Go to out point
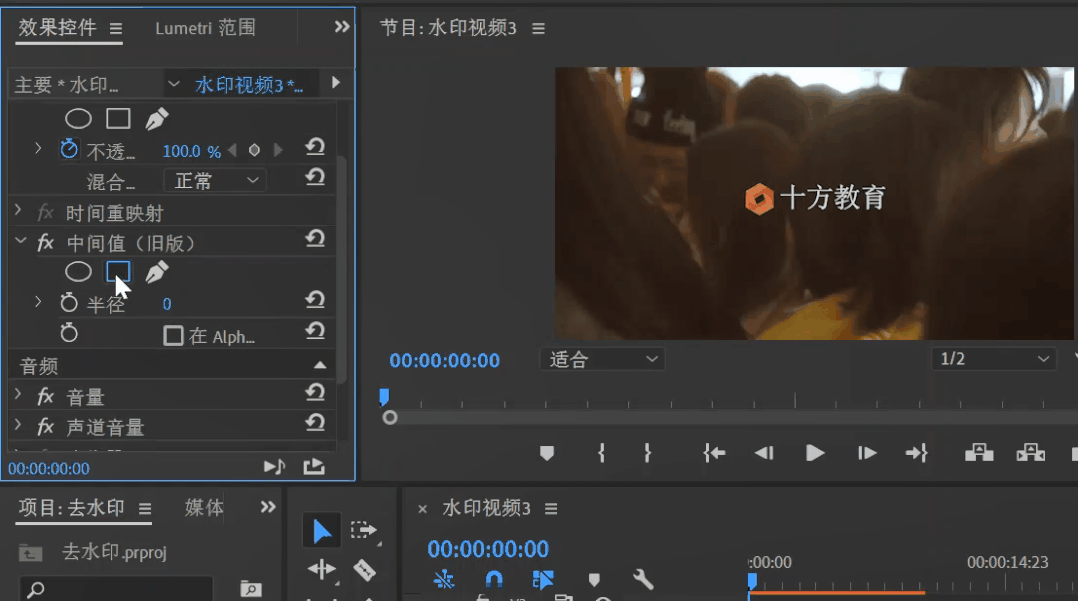Image resolution: width=1078 pixels, height=601 pixels. pyautogui.click(x=916, y=453)
